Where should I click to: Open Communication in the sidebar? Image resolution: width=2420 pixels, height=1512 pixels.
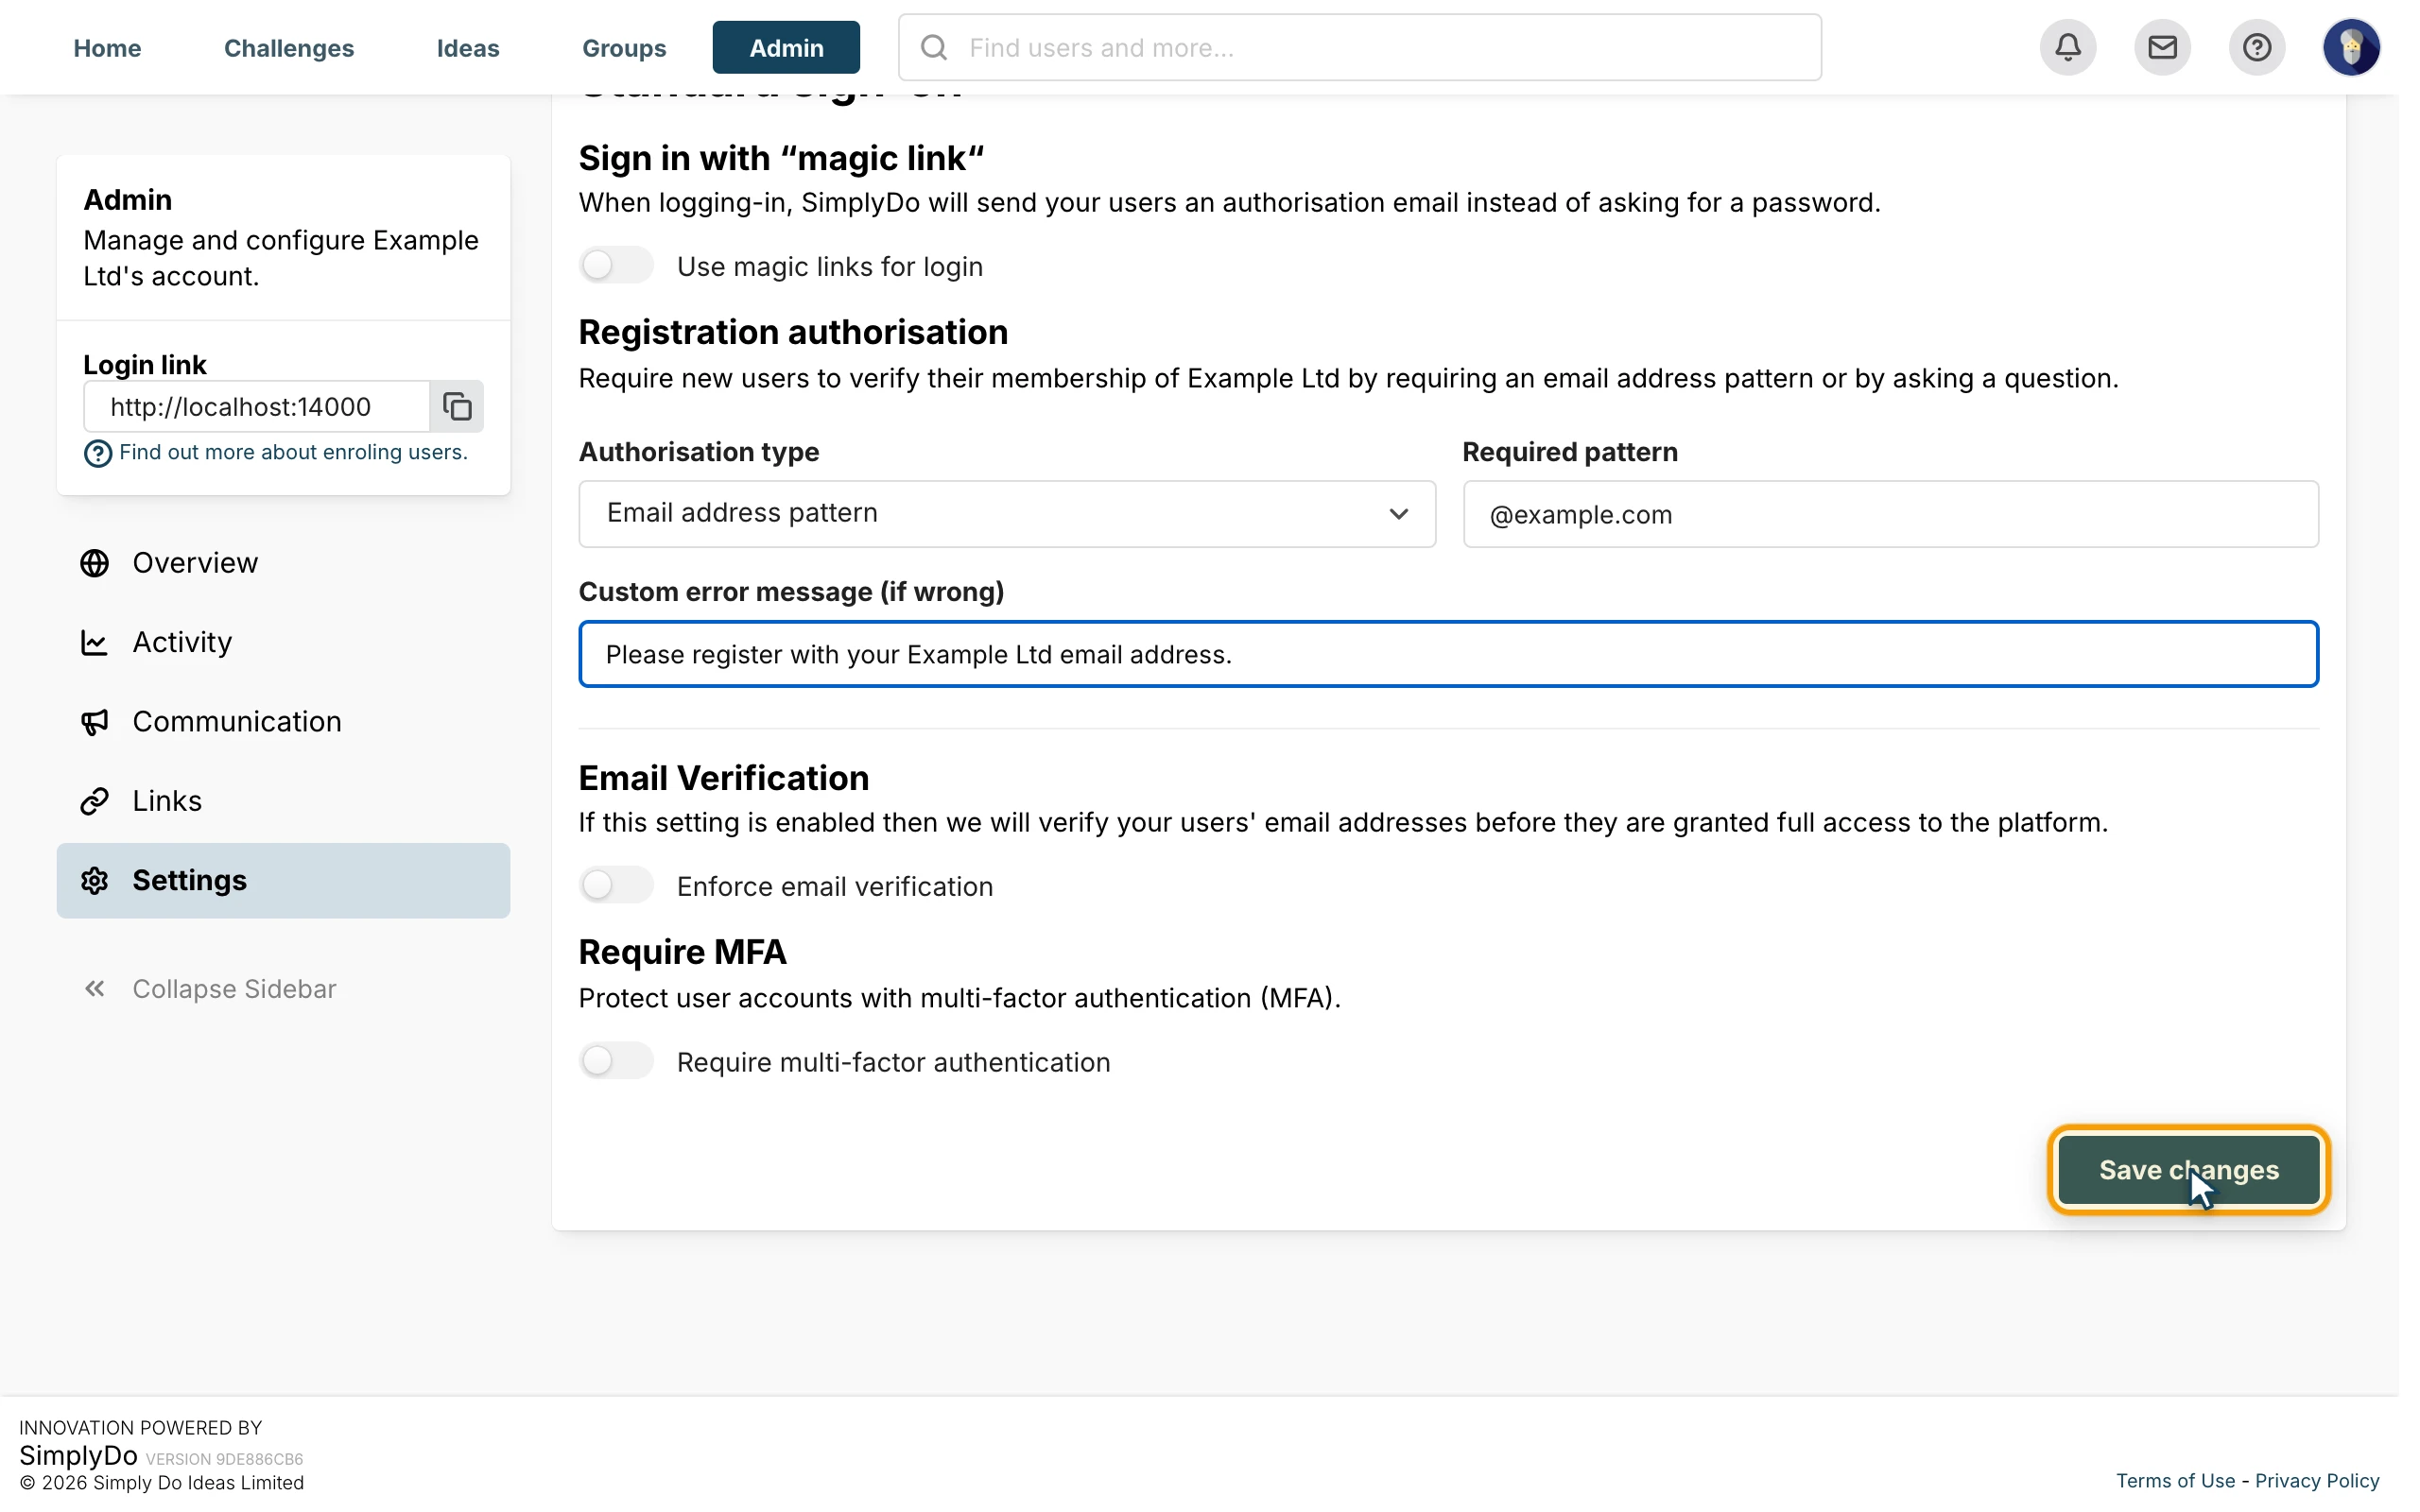[283, 722]
